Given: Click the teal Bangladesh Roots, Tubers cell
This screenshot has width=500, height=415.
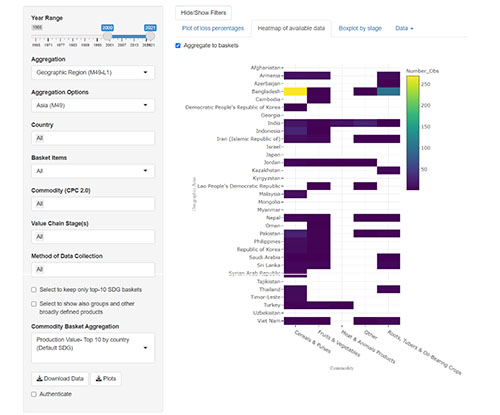Looking at the screenshot, I should (388, 91).
